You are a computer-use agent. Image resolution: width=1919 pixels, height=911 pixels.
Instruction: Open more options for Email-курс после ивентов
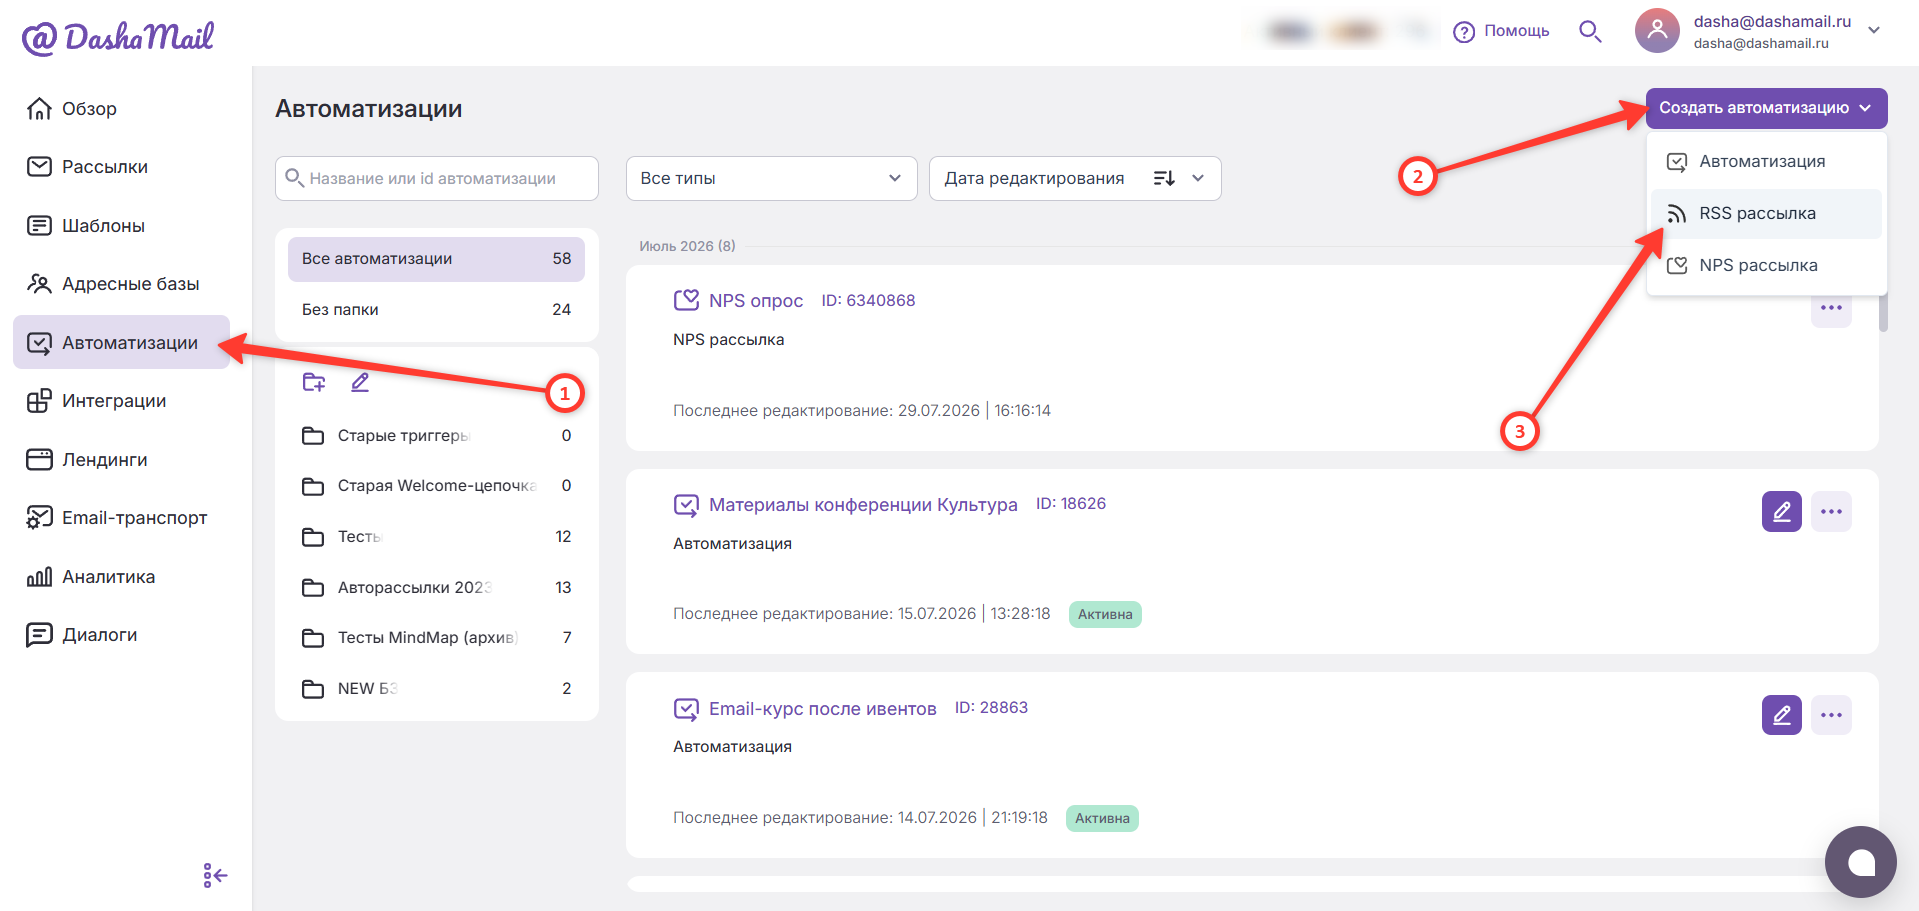(x=1831, y=715)
